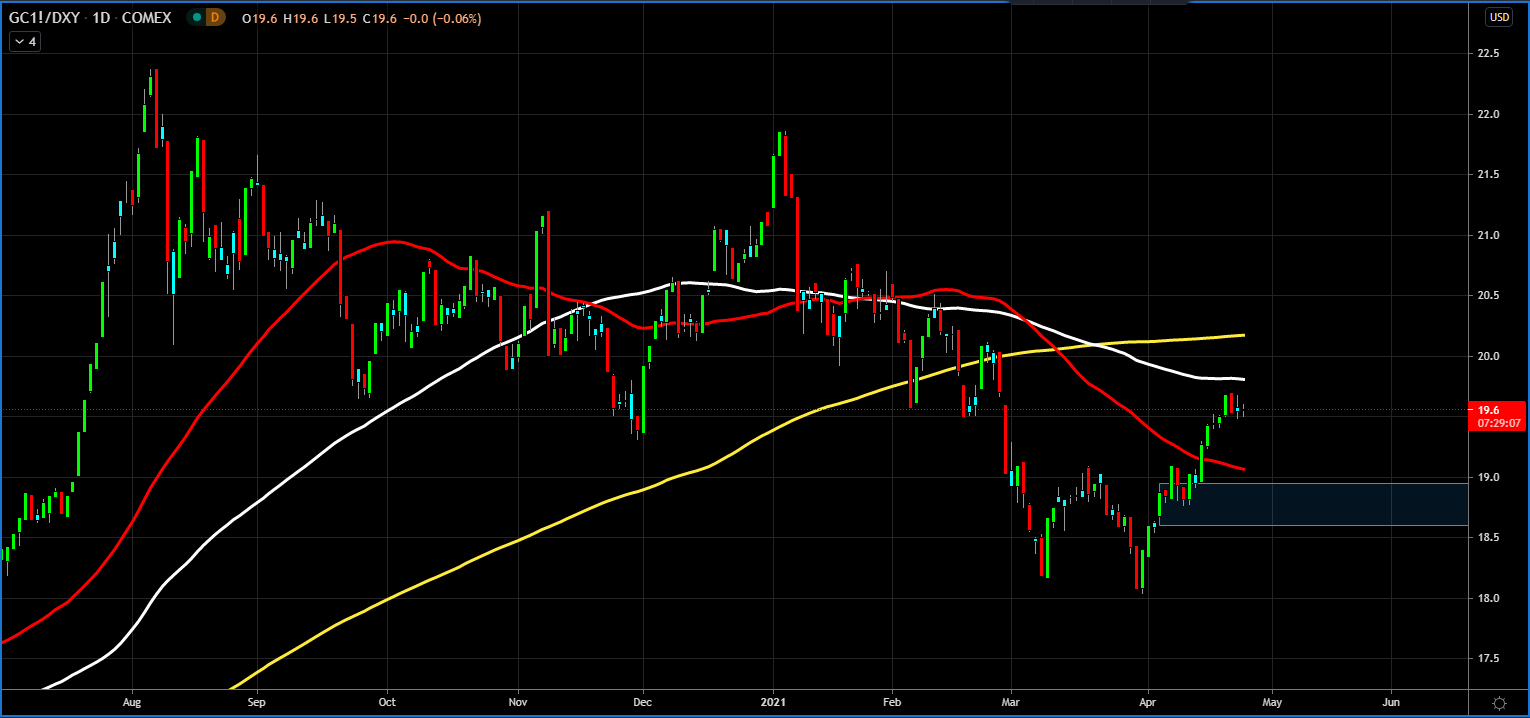Click the 21.5 price scale label

pos(1487,175)
